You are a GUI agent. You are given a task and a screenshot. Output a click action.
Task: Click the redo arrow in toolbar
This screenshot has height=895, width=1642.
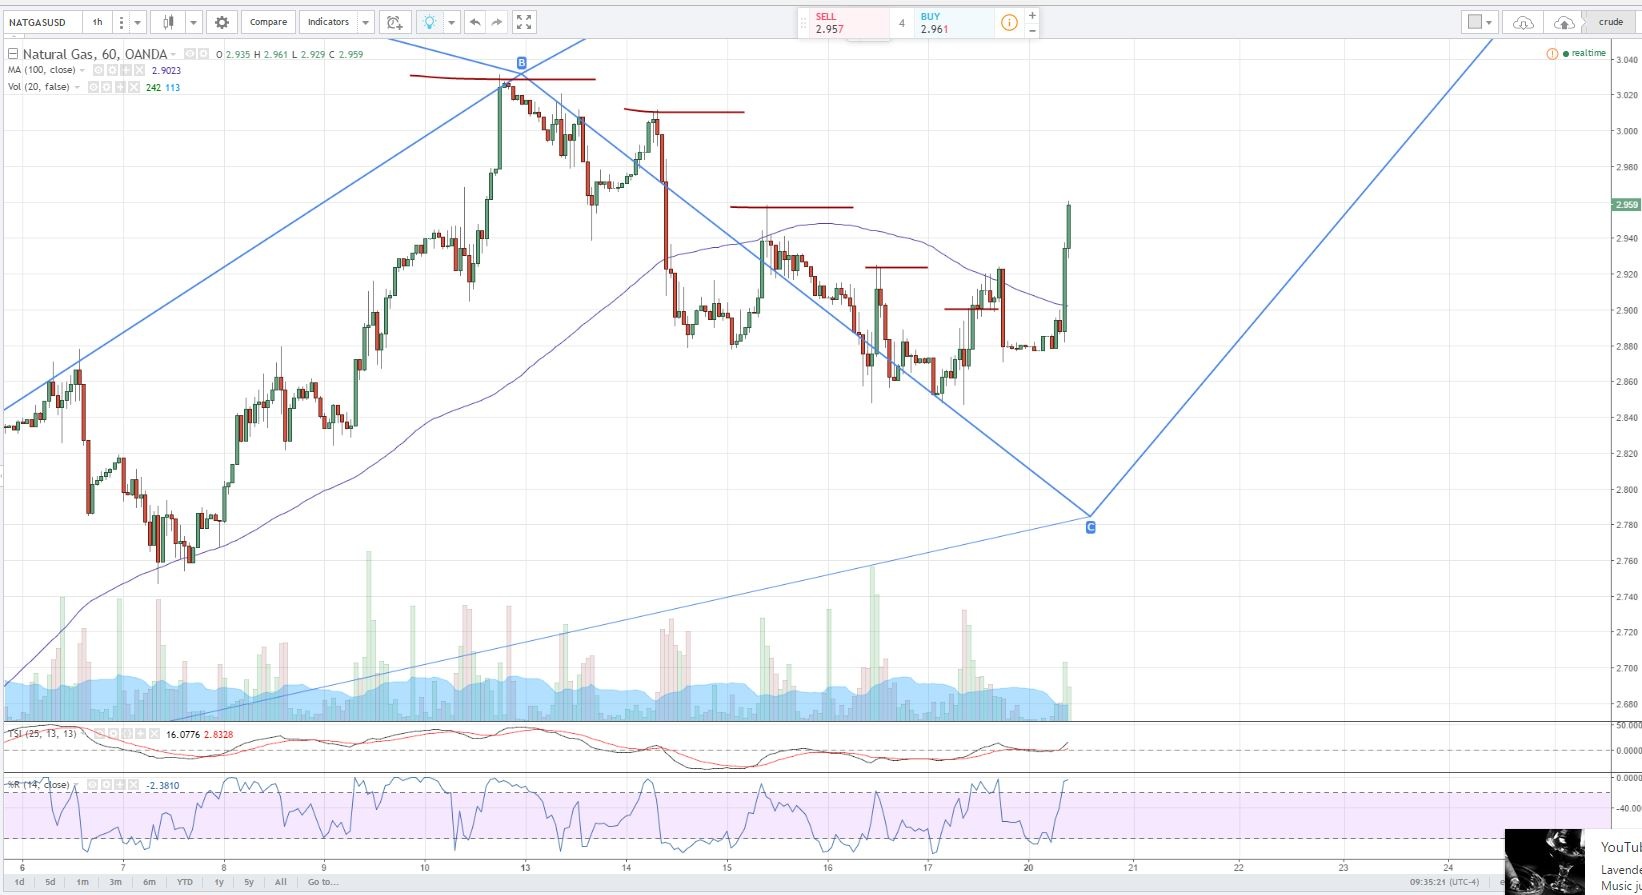(497, 22)
